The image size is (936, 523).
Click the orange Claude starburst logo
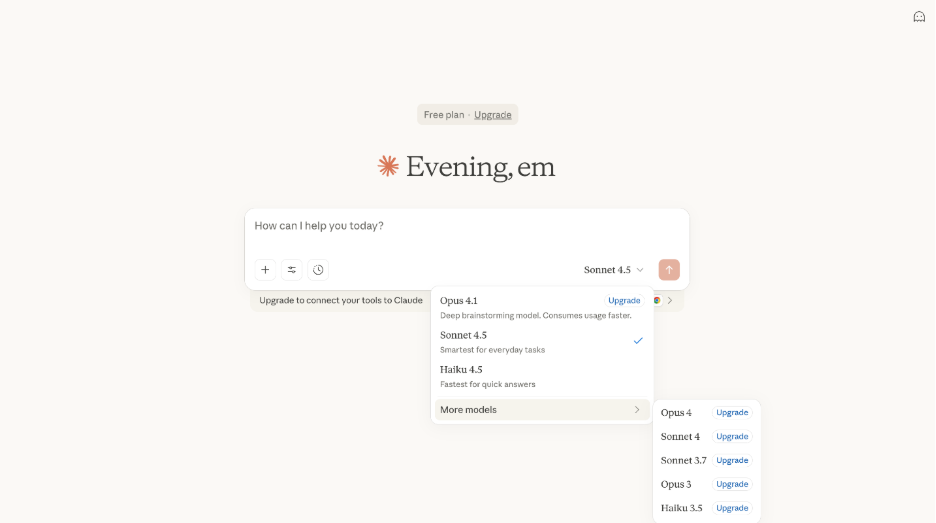tap(388, 166)
